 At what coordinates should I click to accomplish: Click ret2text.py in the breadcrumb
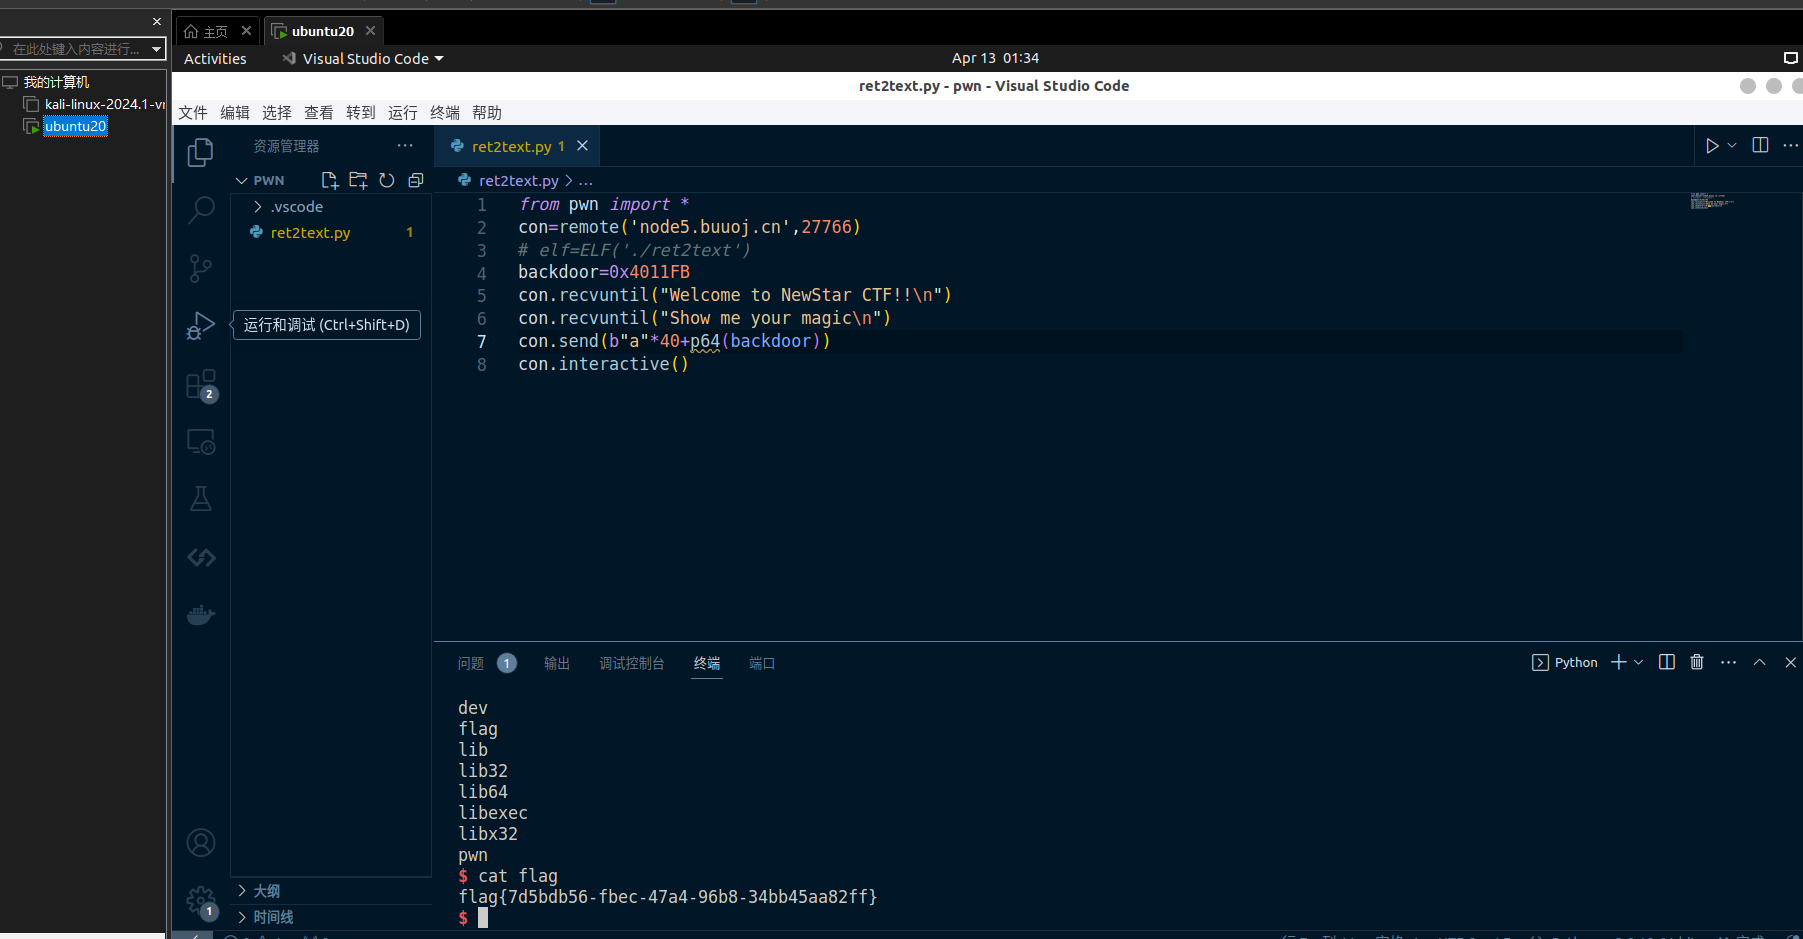518,181
